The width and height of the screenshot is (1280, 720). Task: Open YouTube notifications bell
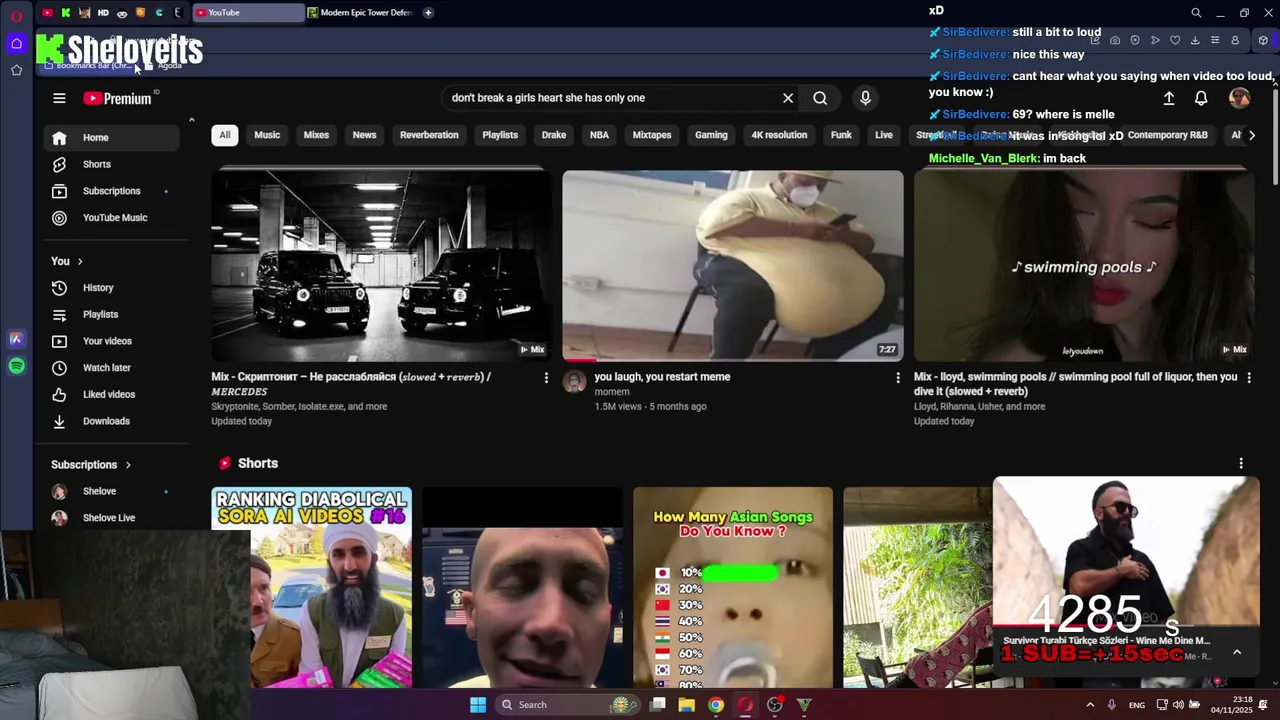click(x=1201, y=98)
